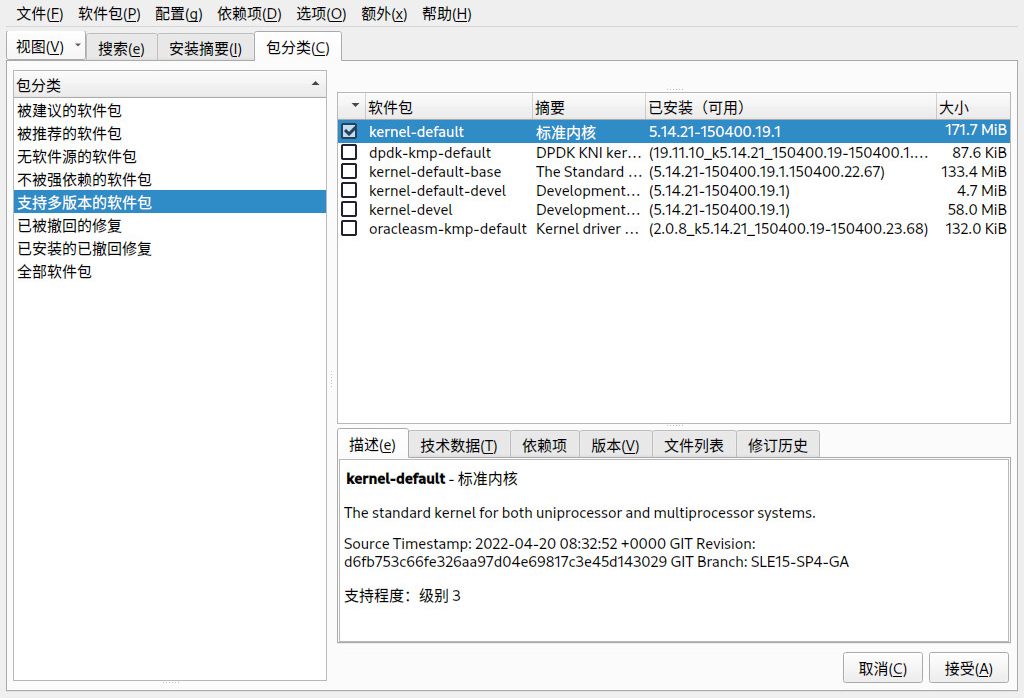Image resolution: width=1024 pixels, height=698 pixels.
Task: Click the 包分类 header sort arrow
Action: click(x=316, y=85)
